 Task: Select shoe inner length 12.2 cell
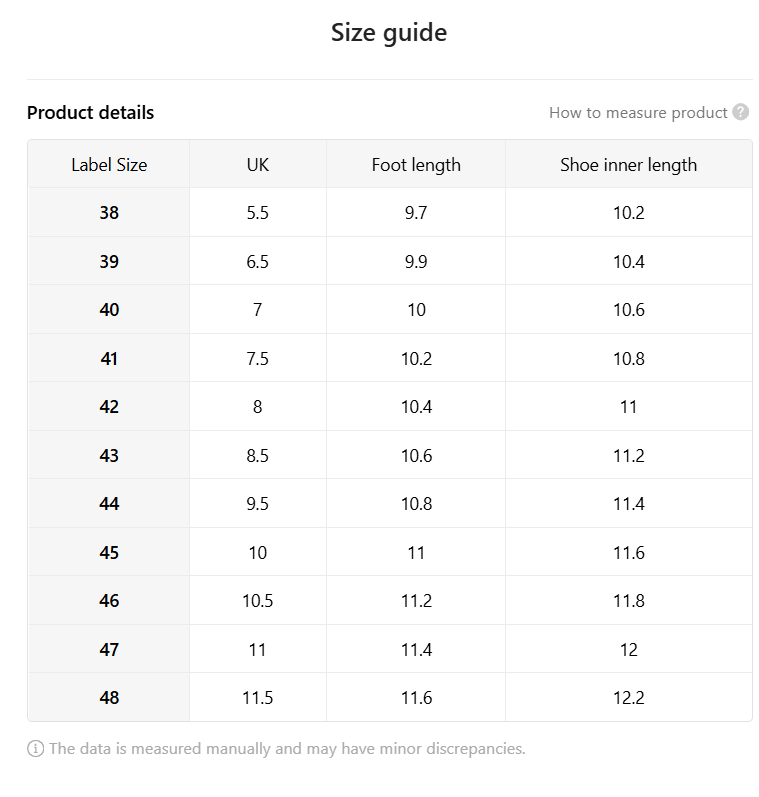(628, 697)
